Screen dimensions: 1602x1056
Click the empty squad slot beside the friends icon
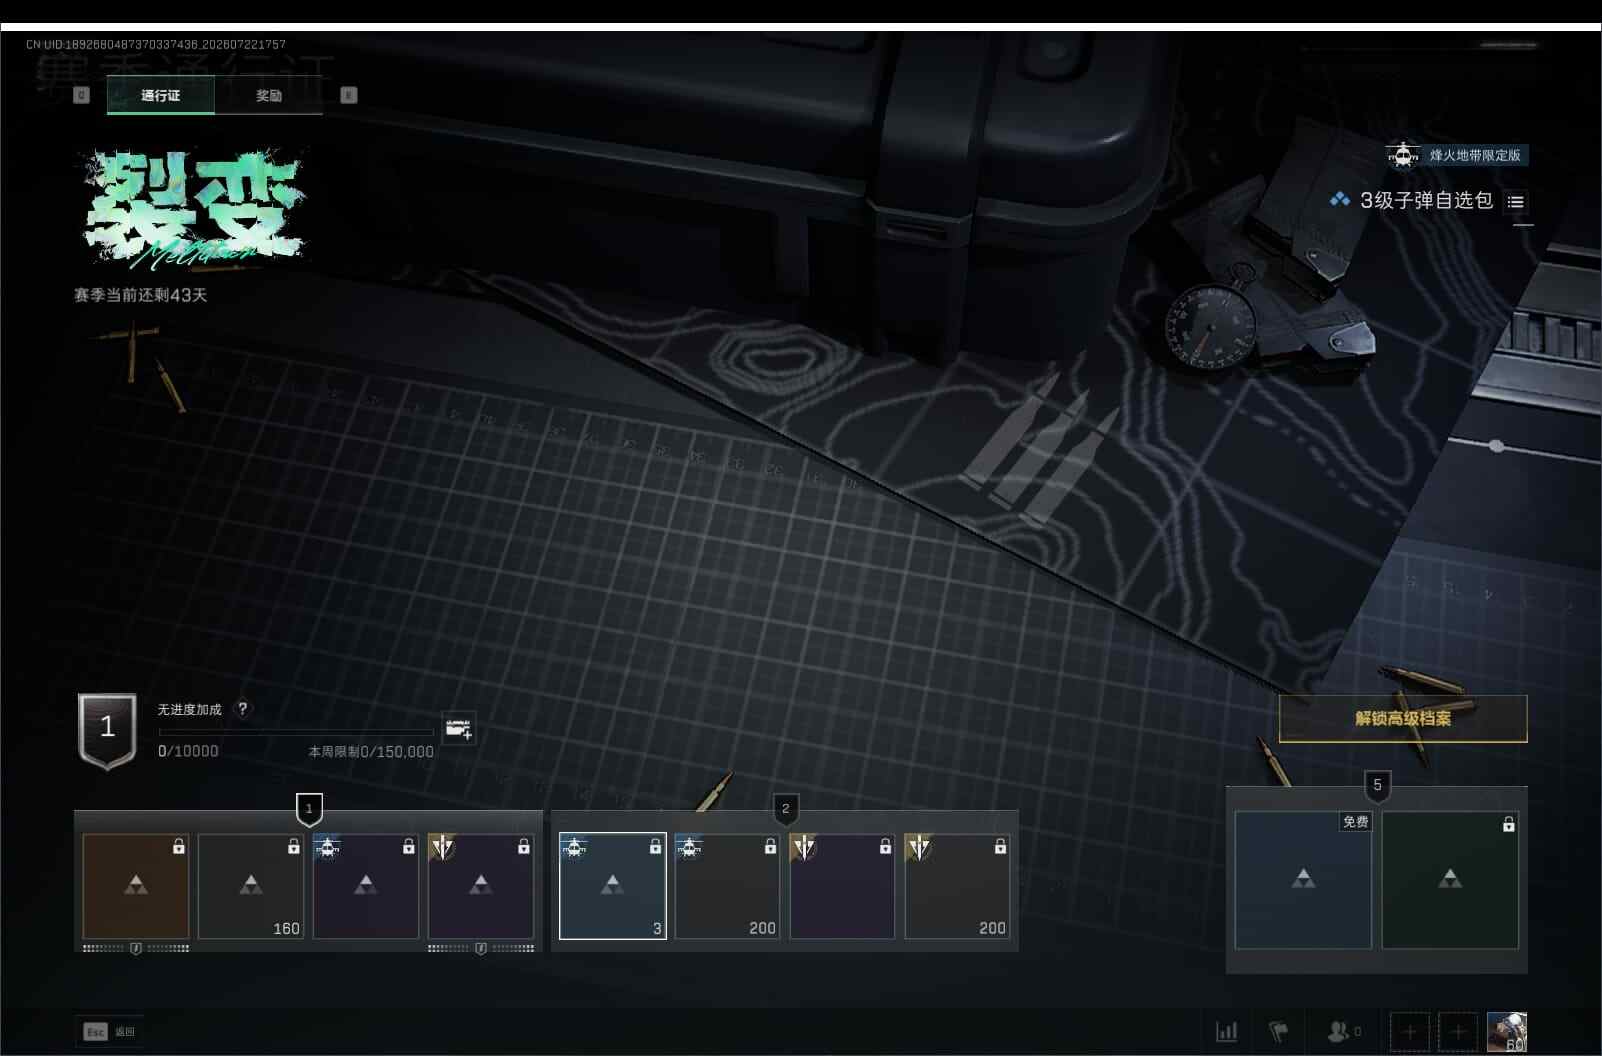[x=1410, y=1031]
